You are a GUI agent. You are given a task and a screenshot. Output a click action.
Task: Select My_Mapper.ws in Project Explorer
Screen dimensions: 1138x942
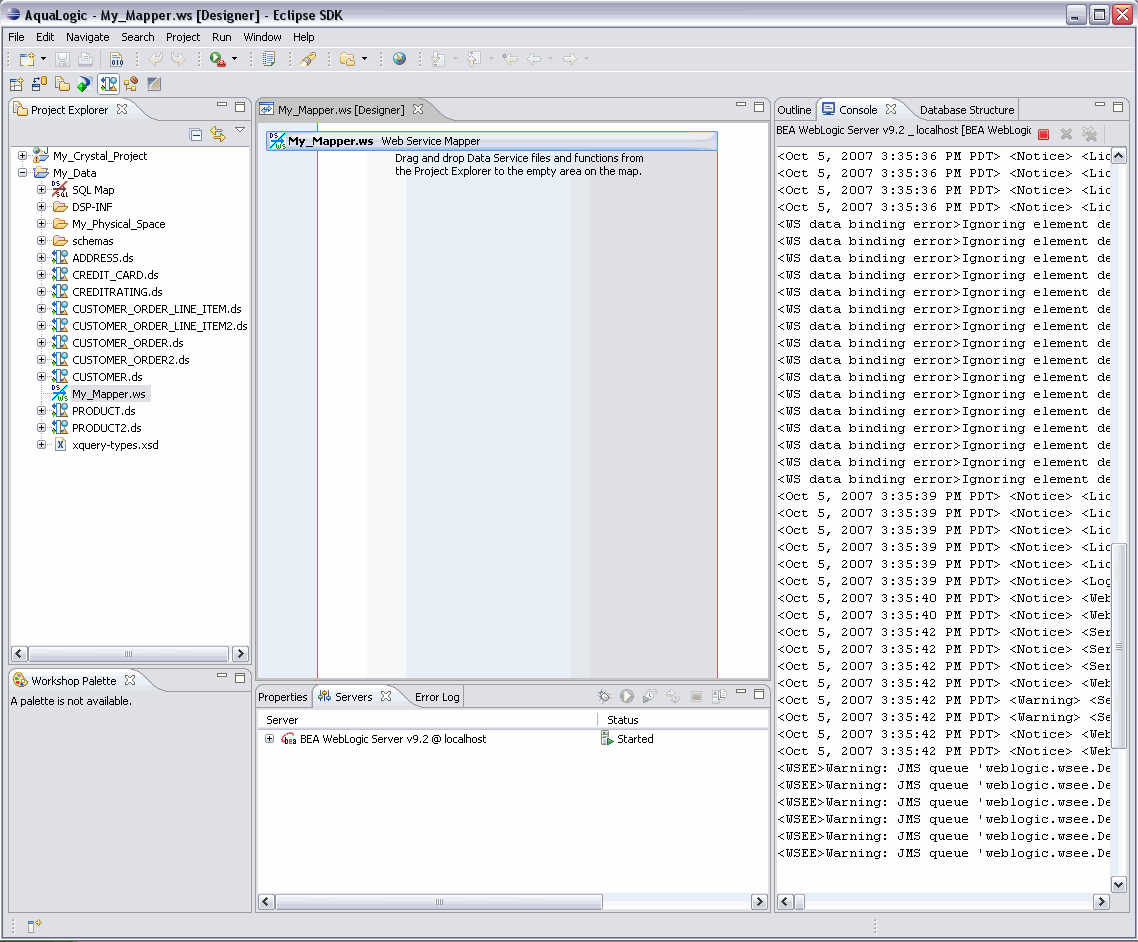(109, 394)
